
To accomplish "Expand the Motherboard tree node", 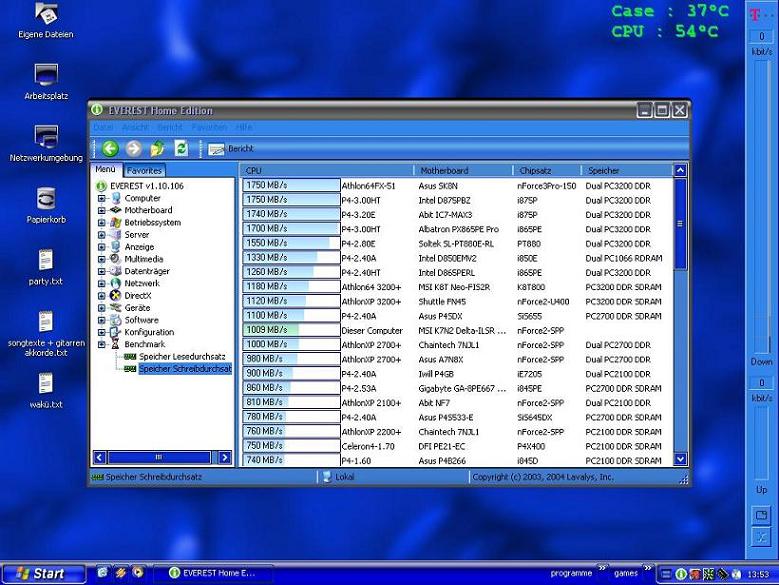I will coord(102,210).
